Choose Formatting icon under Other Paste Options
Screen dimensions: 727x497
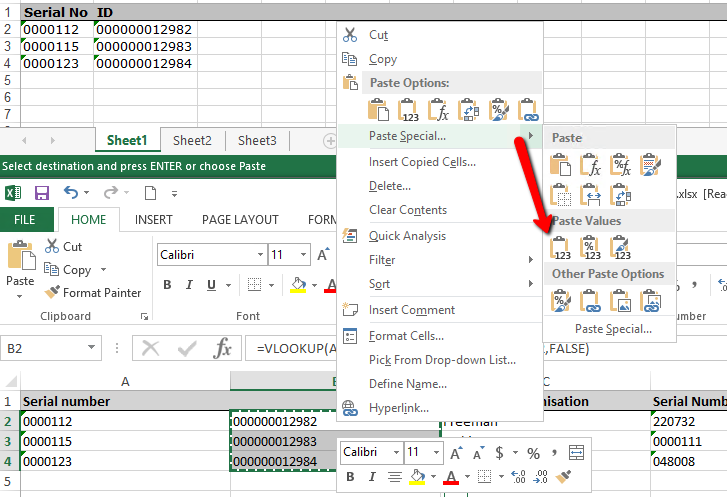(x=561, y=300)
